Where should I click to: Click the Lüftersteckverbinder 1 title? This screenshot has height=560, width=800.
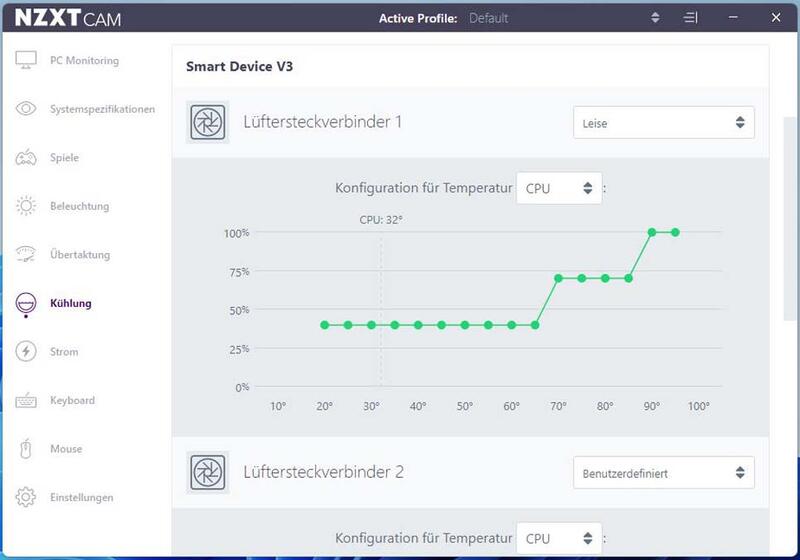point(322,122)
